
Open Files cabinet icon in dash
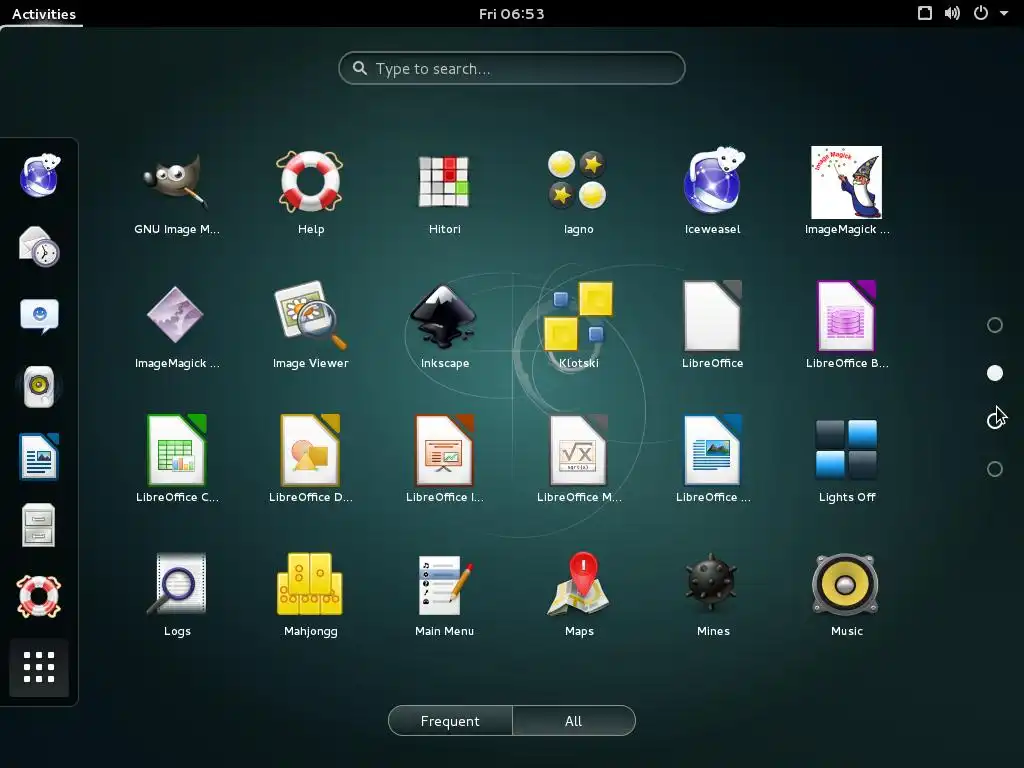point(39,525)
